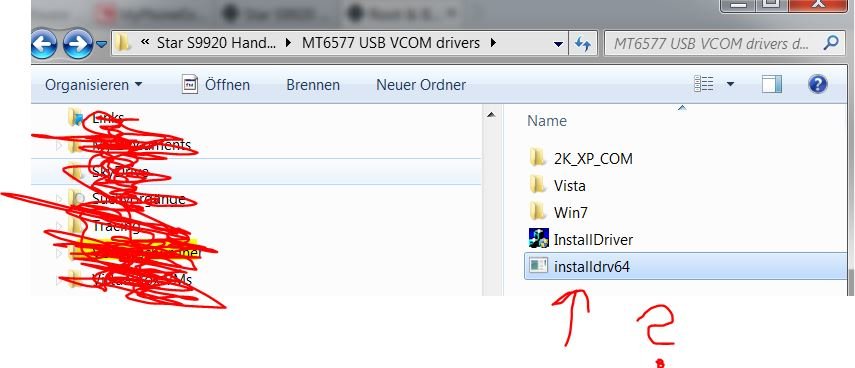
Task: Toggle the preview pane icon
Action: point(771,85)
